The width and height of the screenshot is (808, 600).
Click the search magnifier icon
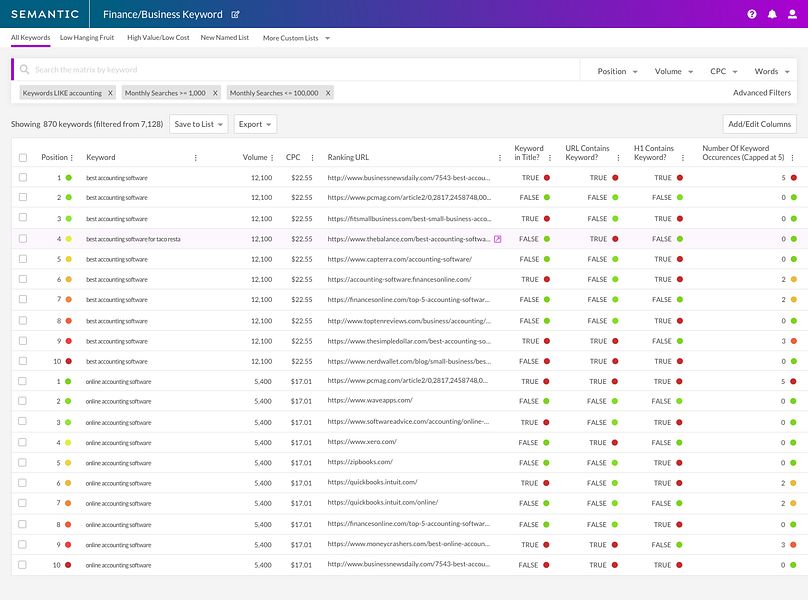point(24,69)
